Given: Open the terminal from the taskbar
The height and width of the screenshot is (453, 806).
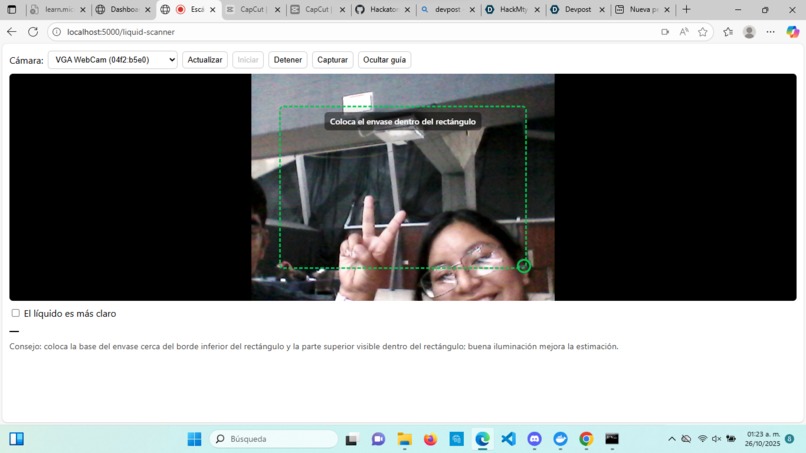Looking at the screenshot, I should point(612,439).
